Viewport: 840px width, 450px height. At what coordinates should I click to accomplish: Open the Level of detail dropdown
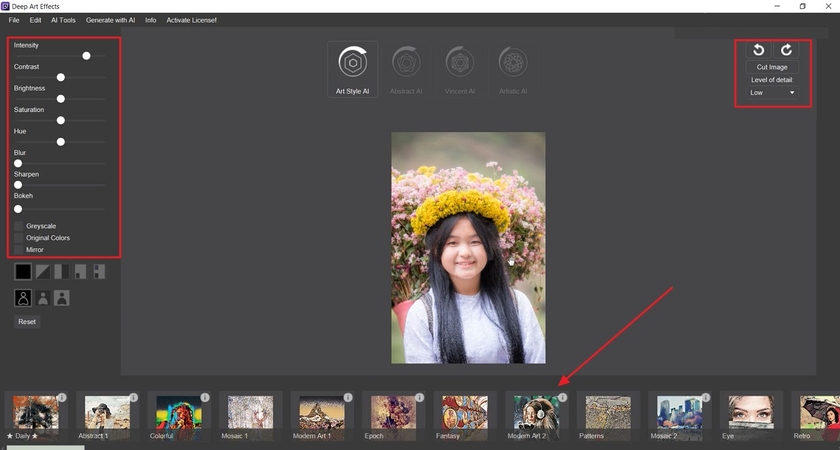click(772, 93)
